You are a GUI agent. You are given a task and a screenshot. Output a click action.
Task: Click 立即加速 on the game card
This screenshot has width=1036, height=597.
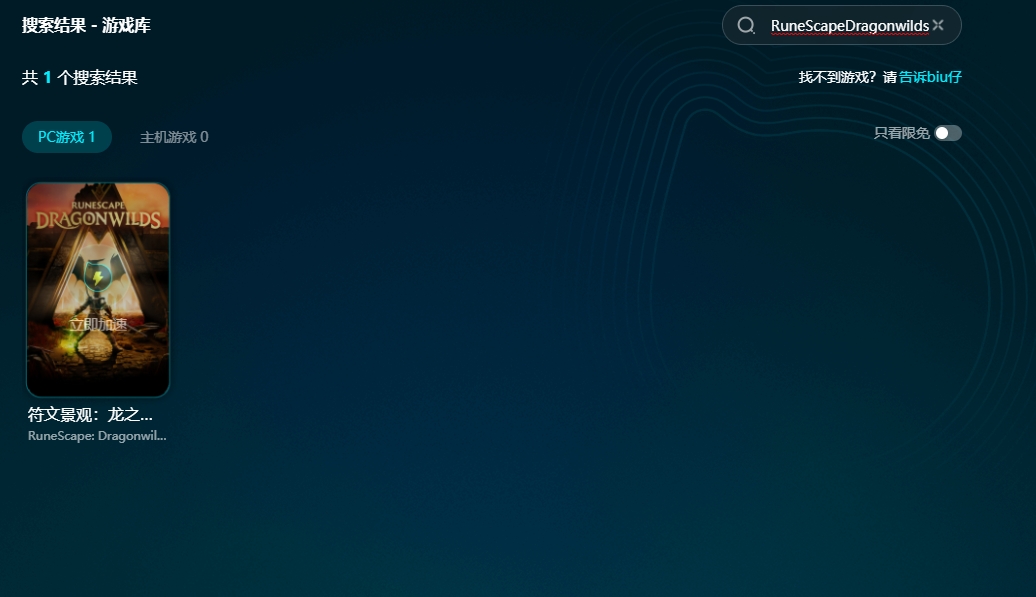click(98, 324)
